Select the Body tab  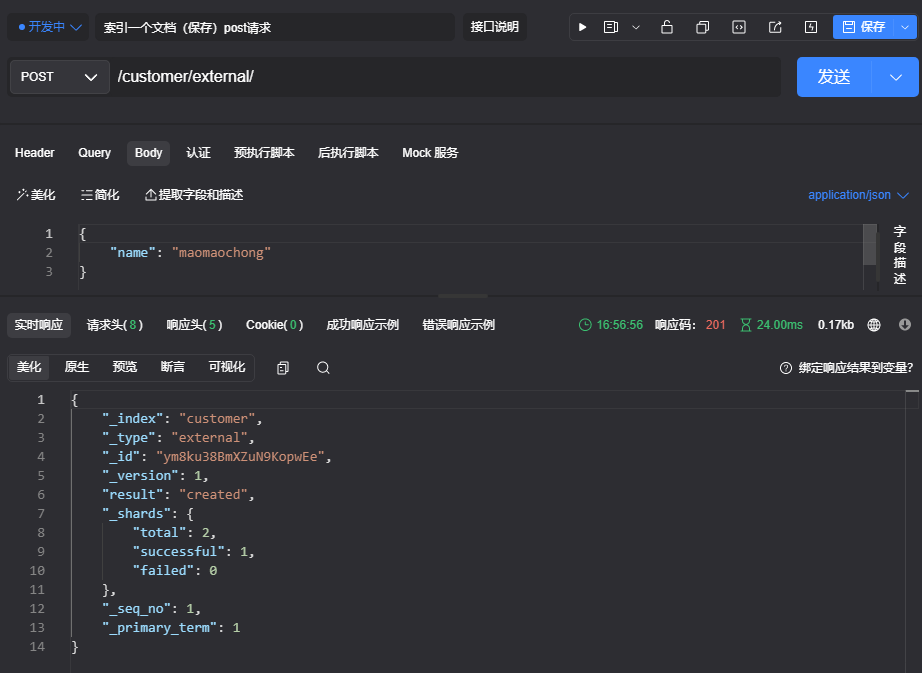[x=148, y=153]
